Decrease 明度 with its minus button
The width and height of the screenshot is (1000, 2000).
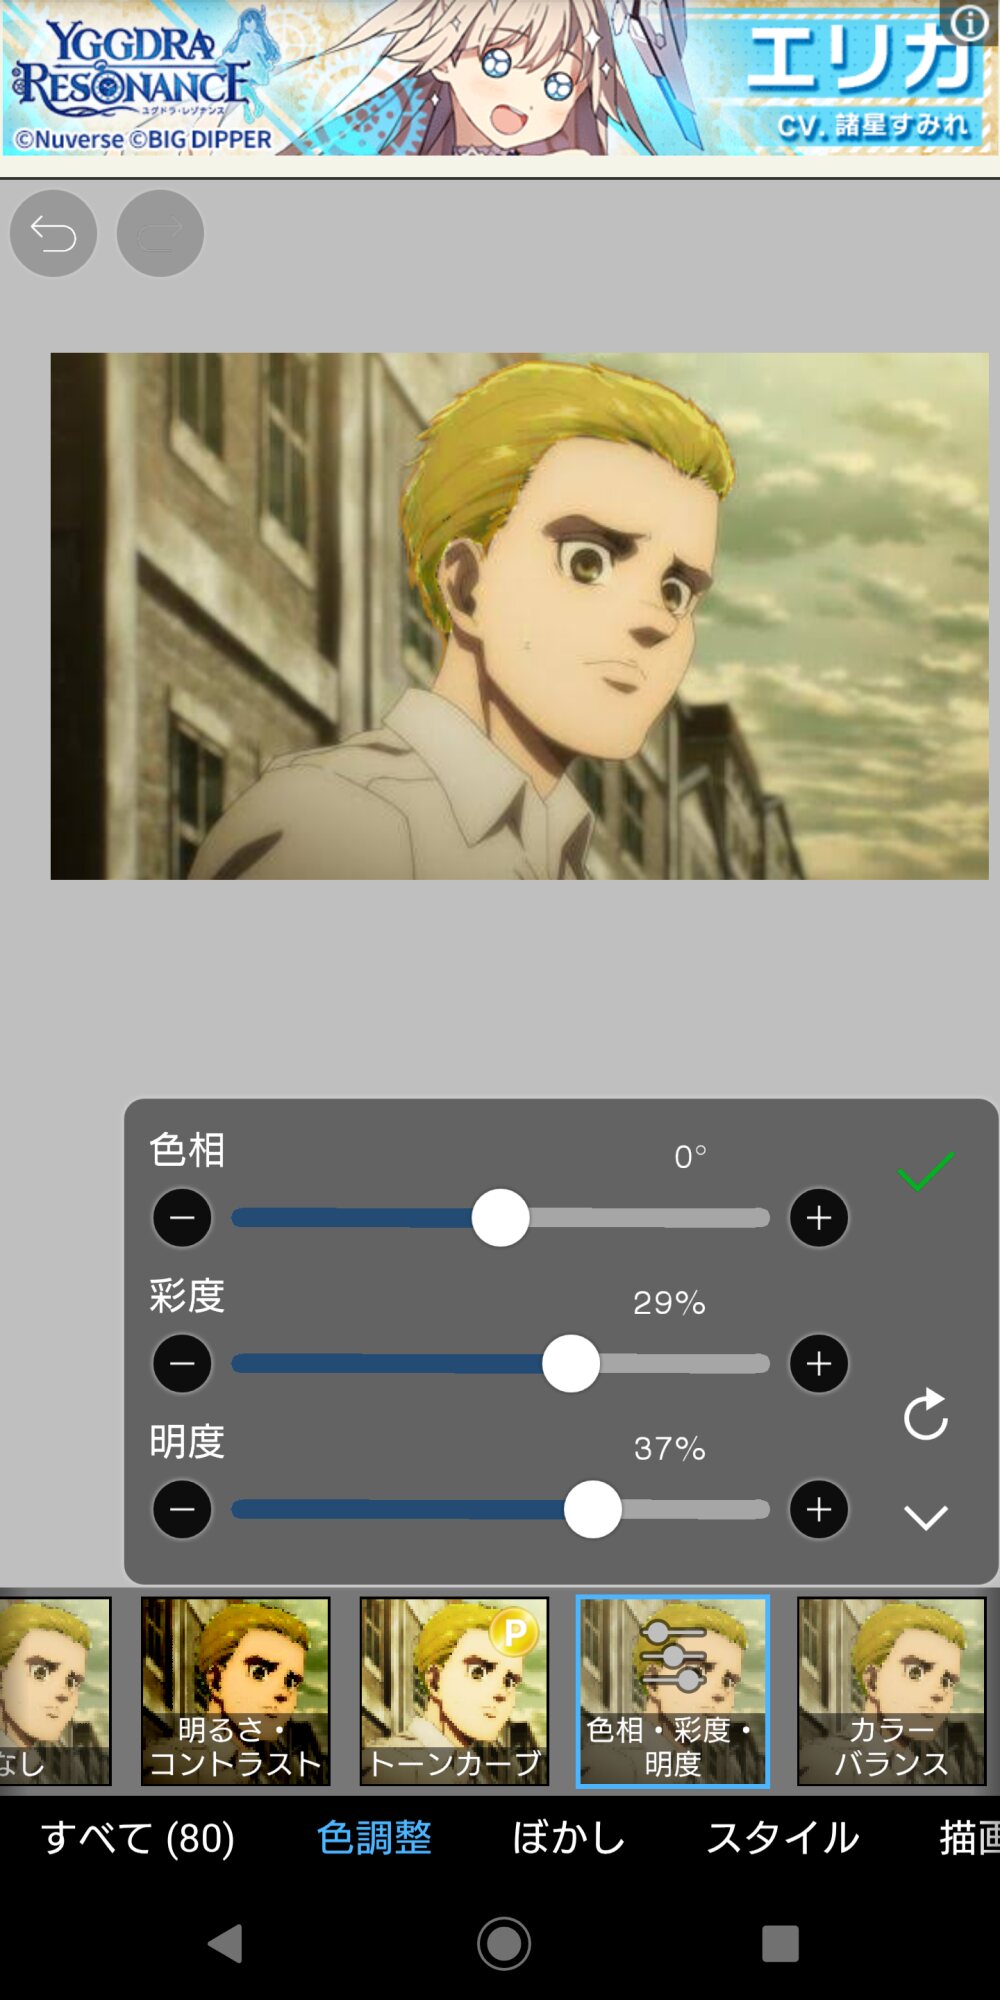pos(182,1509)
